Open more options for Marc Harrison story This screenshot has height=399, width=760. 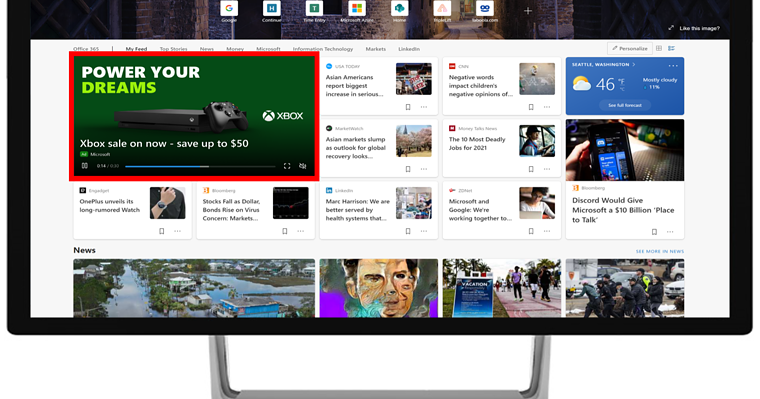pyautogui.click(x=424, y=231)
